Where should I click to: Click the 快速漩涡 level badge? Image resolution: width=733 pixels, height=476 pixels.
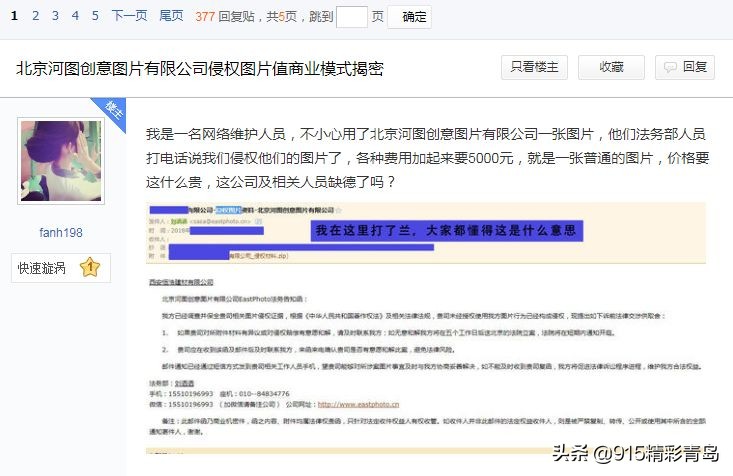pyautogui.click(x=61, y=268)
